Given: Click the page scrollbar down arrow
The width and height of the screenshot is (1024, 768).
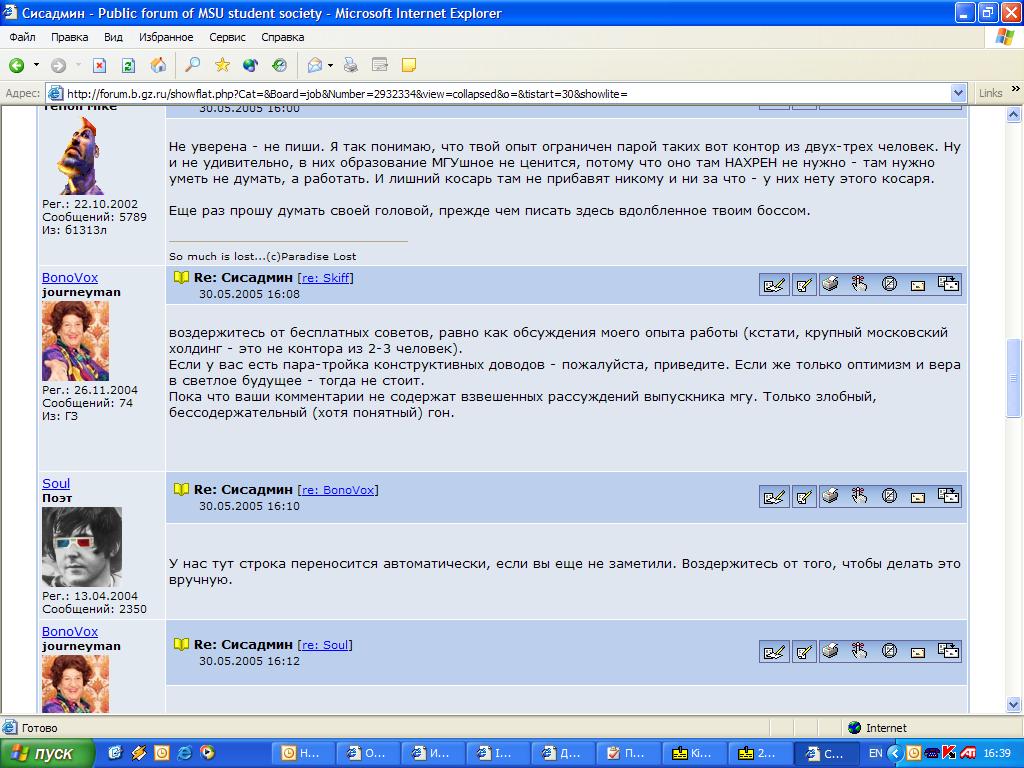Looking at the screenshot, I should coord(1014,705).
